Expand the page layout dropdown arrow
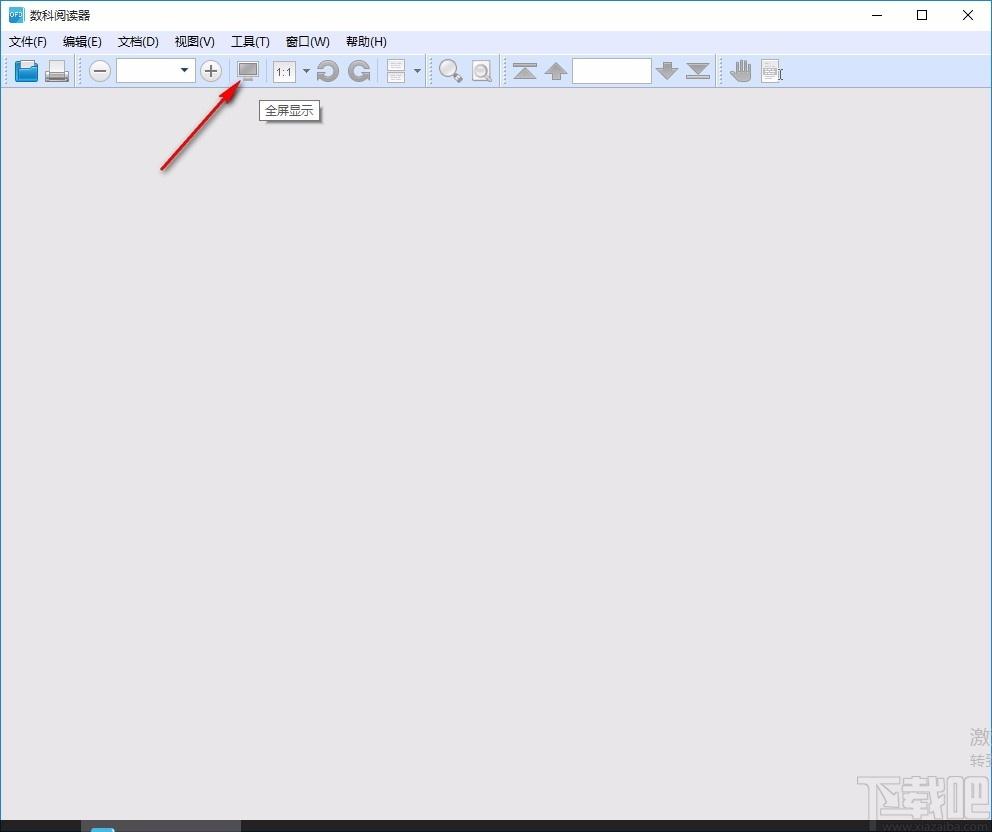The height and width of the screenshot is (832, 992). (417, 71)
